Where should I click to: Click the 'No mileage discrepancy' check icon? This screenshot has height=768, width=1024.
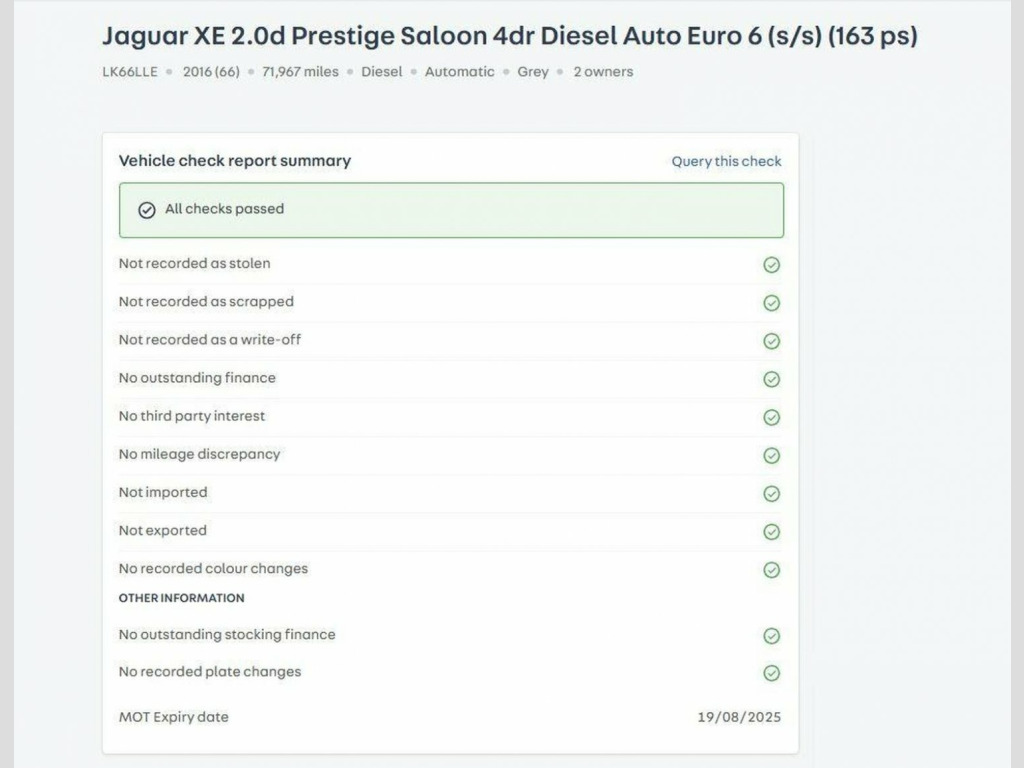pos(771,455)
